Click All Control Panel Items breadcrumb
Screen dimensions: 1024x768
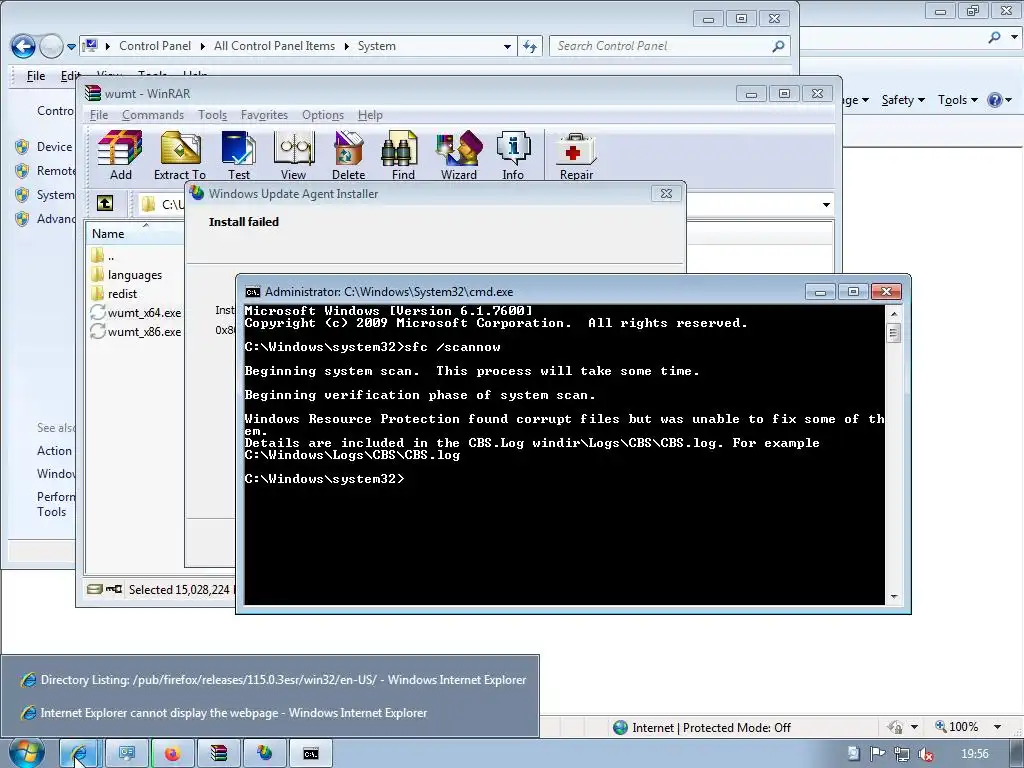pos(274,46)
